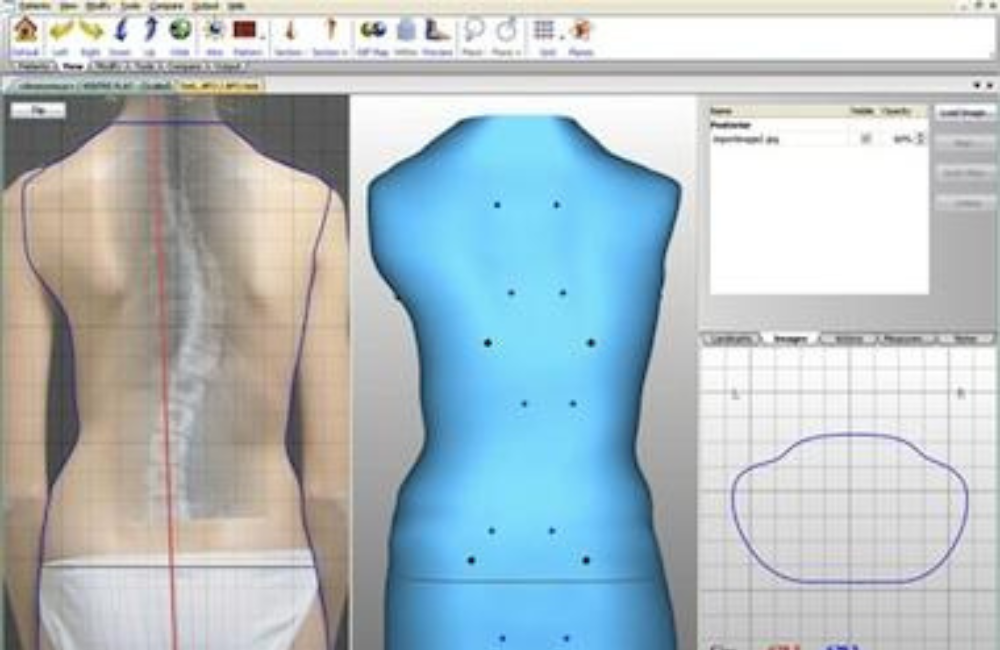Switch to the Landmarks tab
Viewport: 1000px width, 650px height.
[731, 340]
